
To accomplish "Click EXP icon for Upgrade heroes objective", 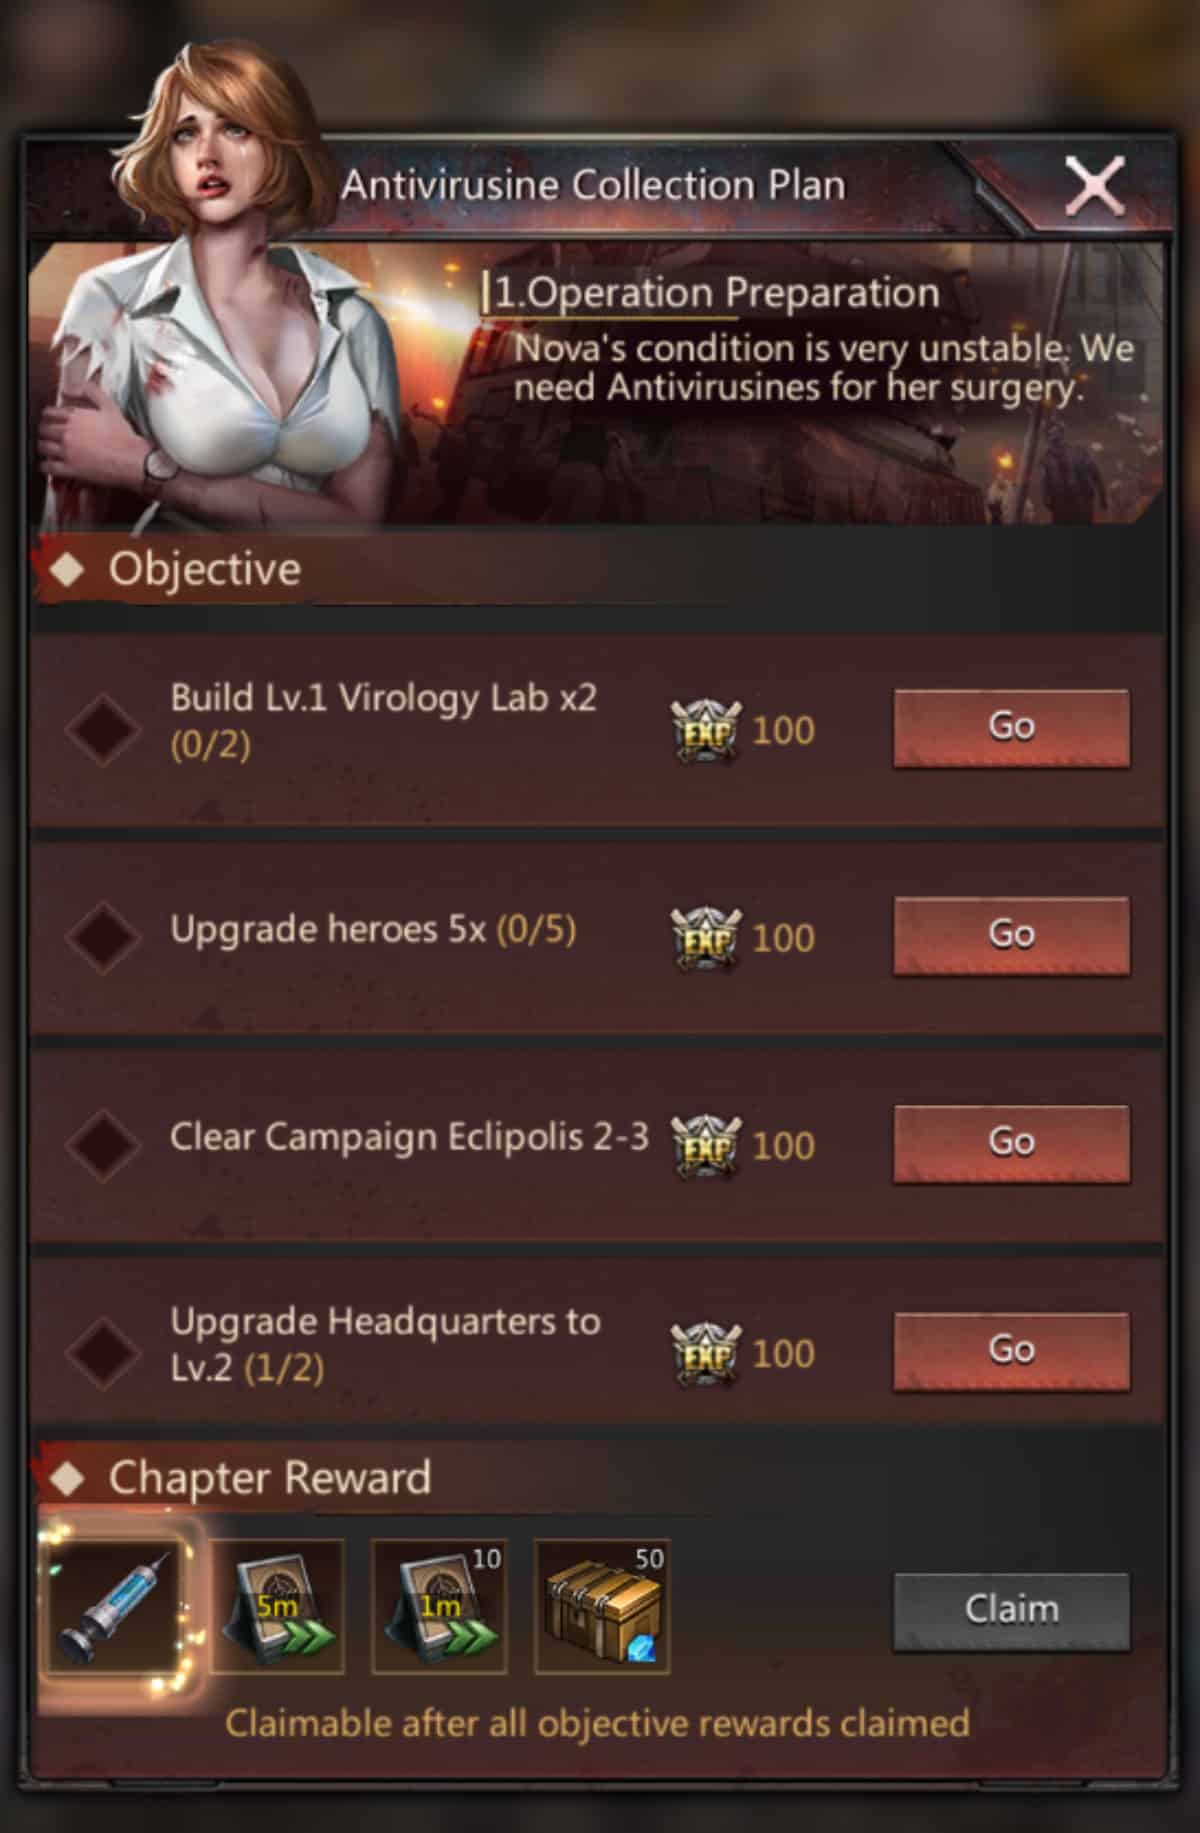I will pos(706,938).
